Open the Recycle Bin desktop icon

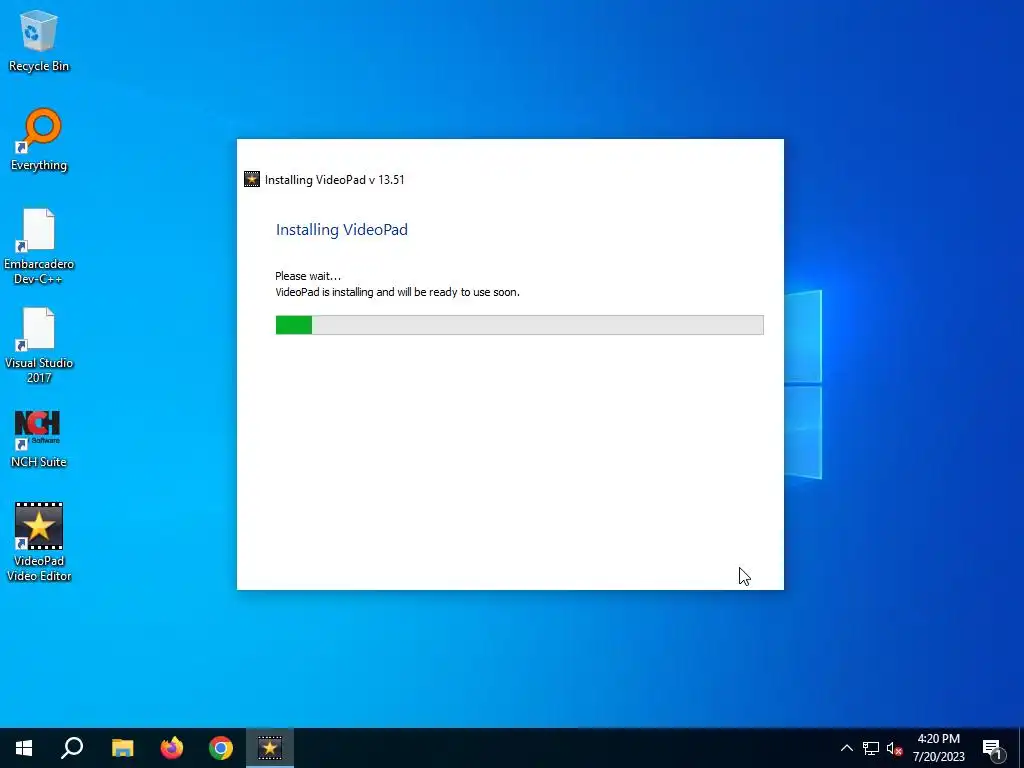coord(39,41)
